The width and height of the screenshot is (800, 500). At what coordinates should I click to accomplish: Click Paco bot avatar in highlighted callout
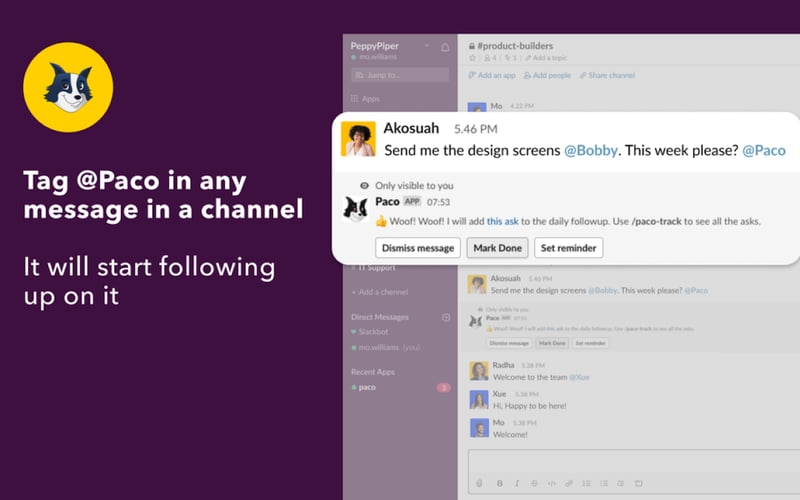[356, 209]
